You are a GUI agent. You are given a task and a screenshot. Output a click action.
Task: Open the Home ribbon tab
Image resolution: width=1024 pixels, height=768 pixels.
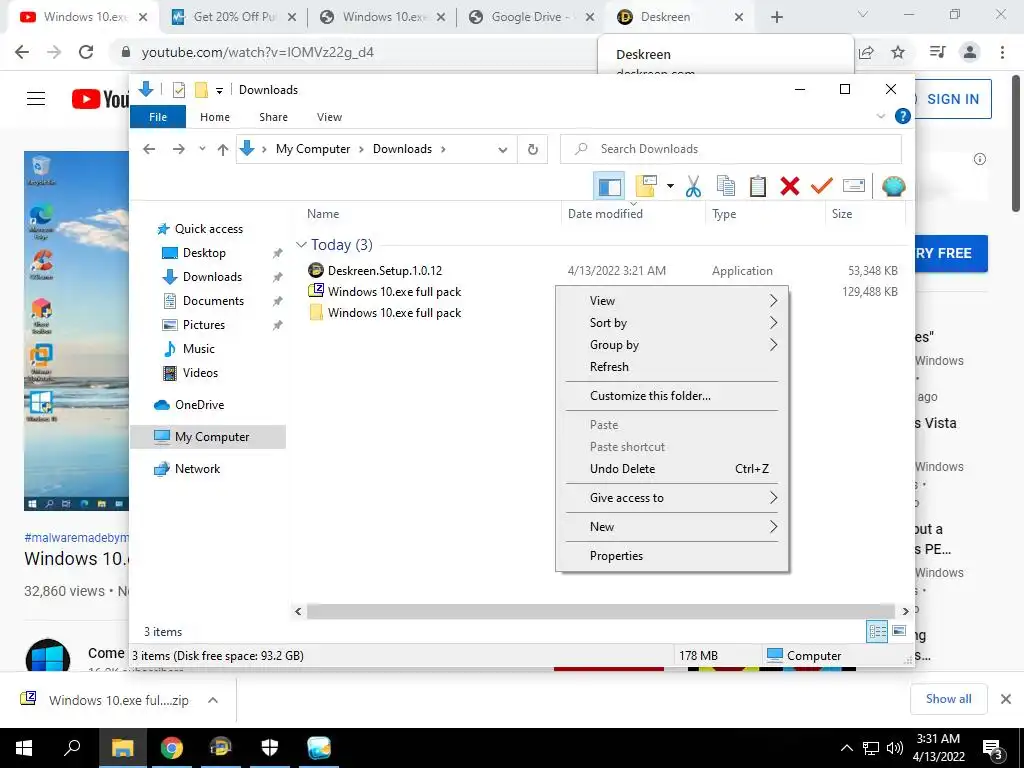click(x=215, y=117)
